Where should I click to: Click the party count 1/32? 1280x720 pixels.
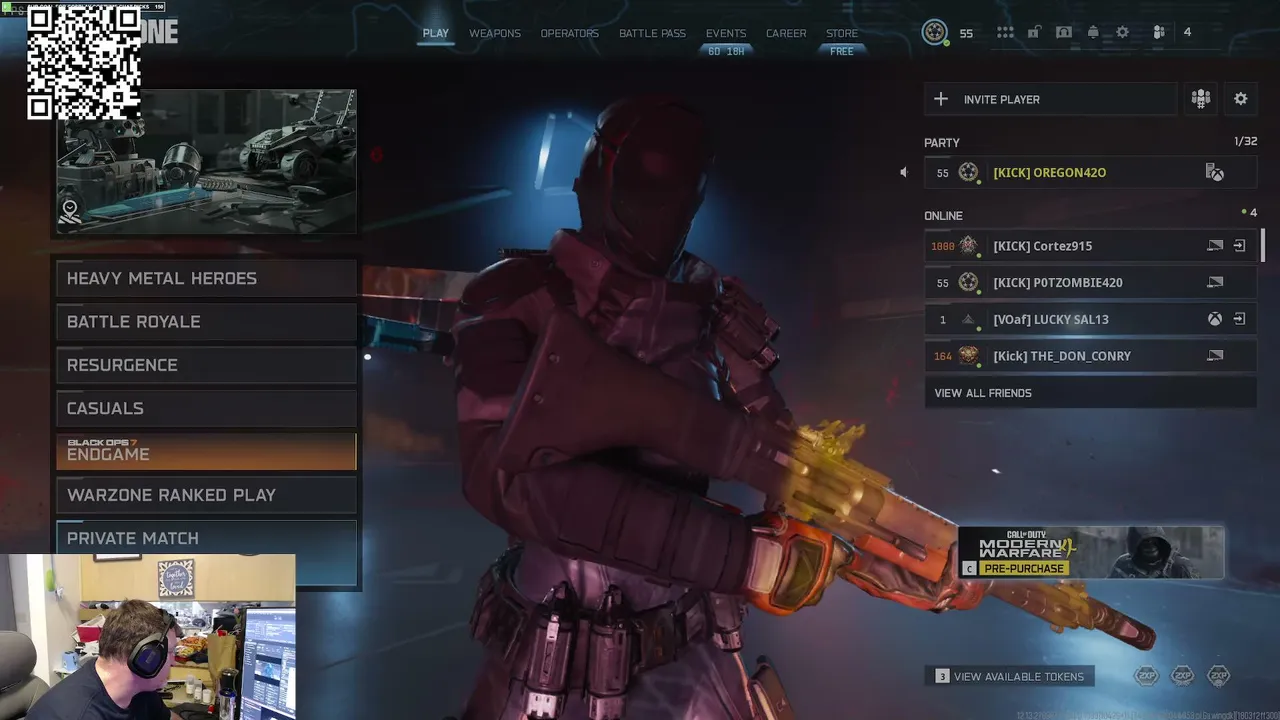click(x=1245, y=142)
